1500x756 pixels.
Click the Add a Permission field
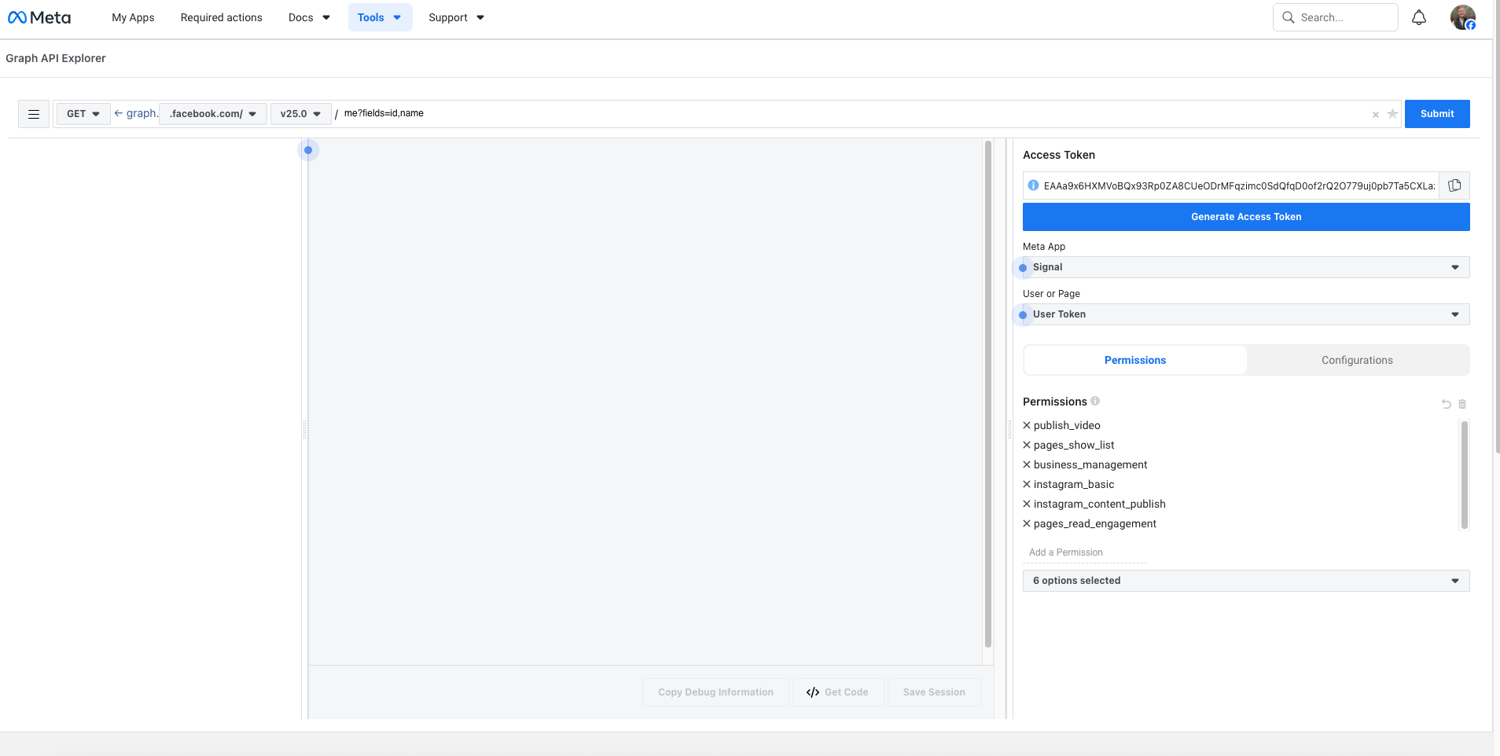point(1084,552)
